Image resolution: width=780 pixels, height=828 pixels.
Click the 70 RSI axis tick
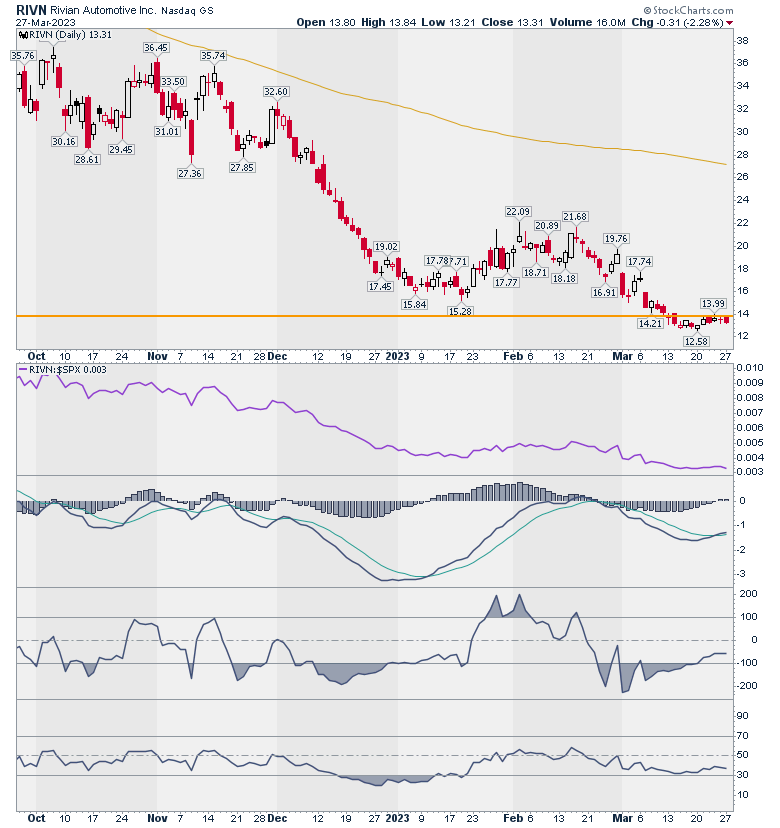[743, 735]
